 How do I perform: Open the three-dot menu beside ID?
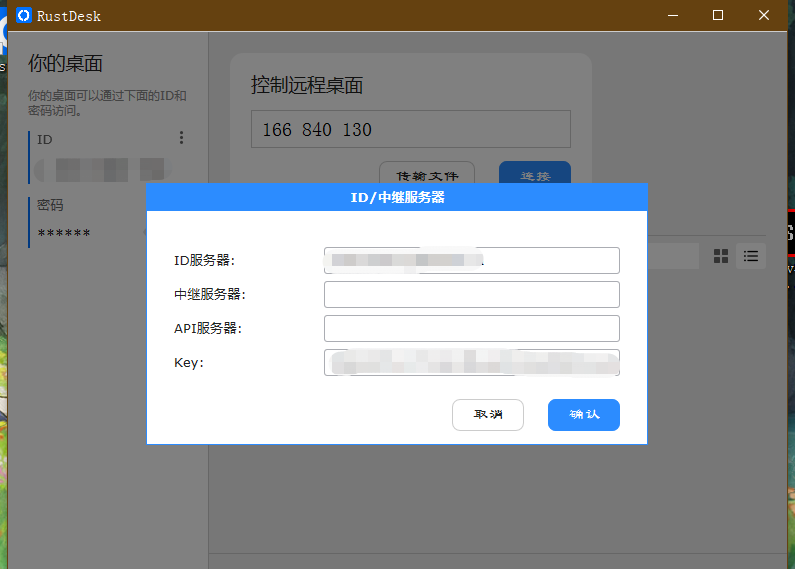[181, 138]
